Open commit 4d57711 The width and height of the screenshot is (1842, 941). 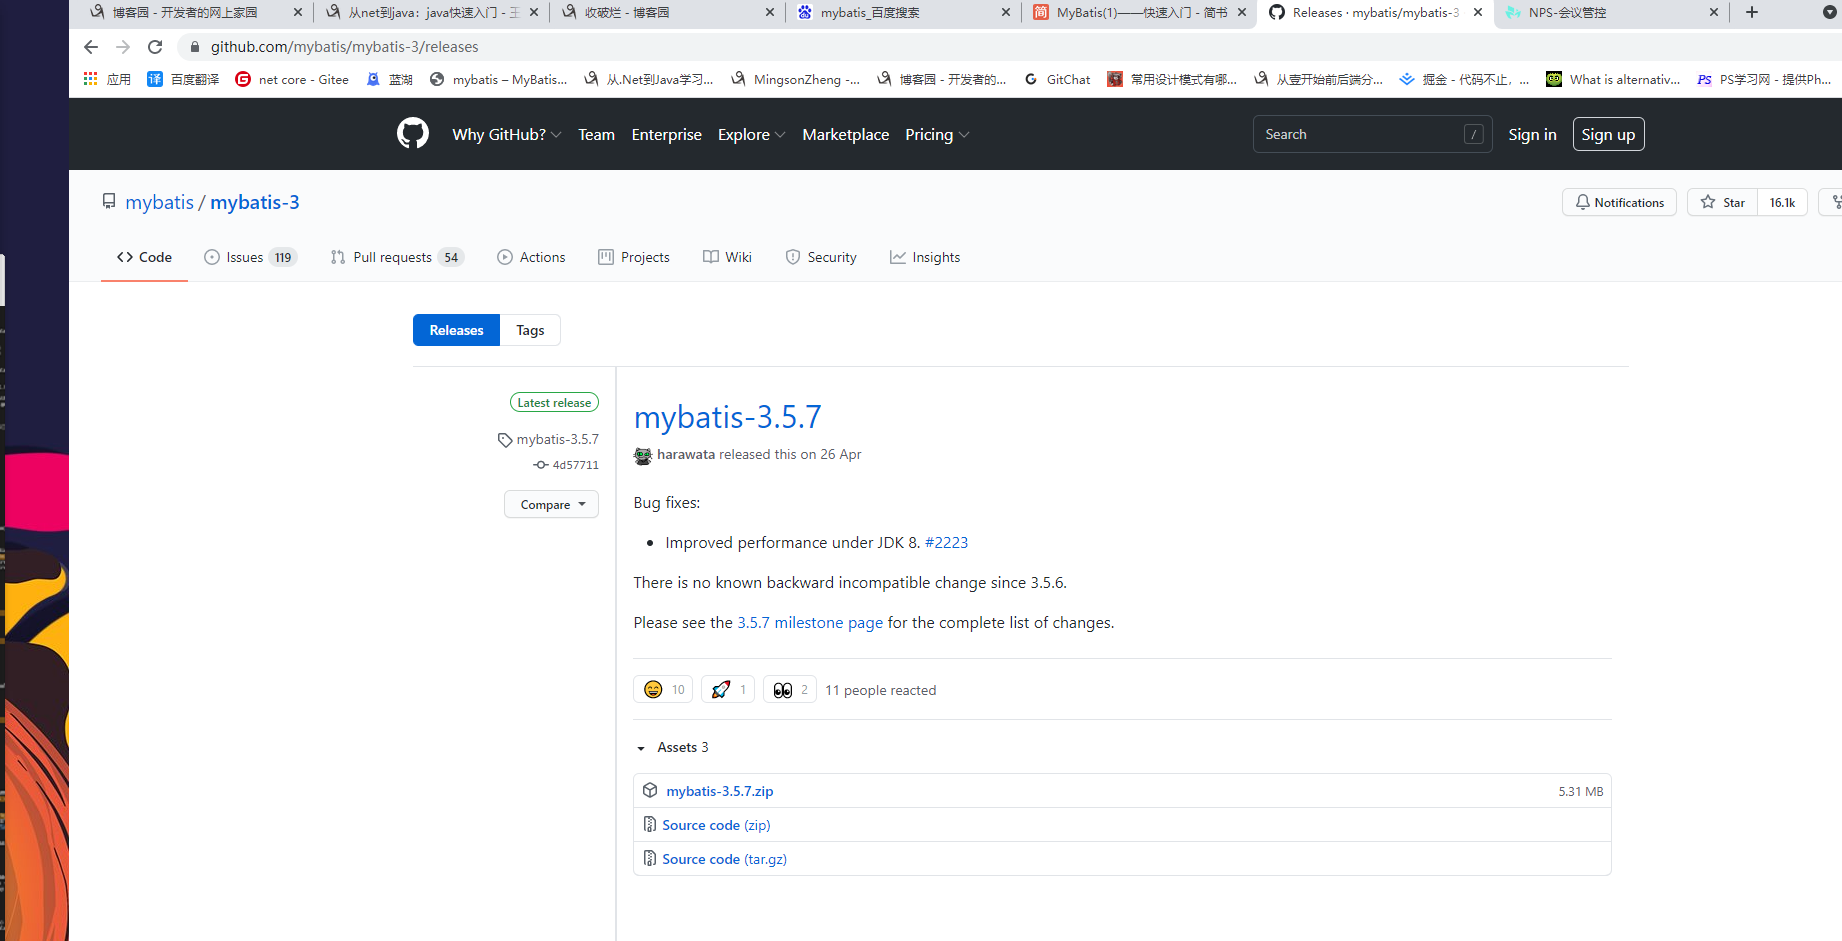tap(575, 465)
